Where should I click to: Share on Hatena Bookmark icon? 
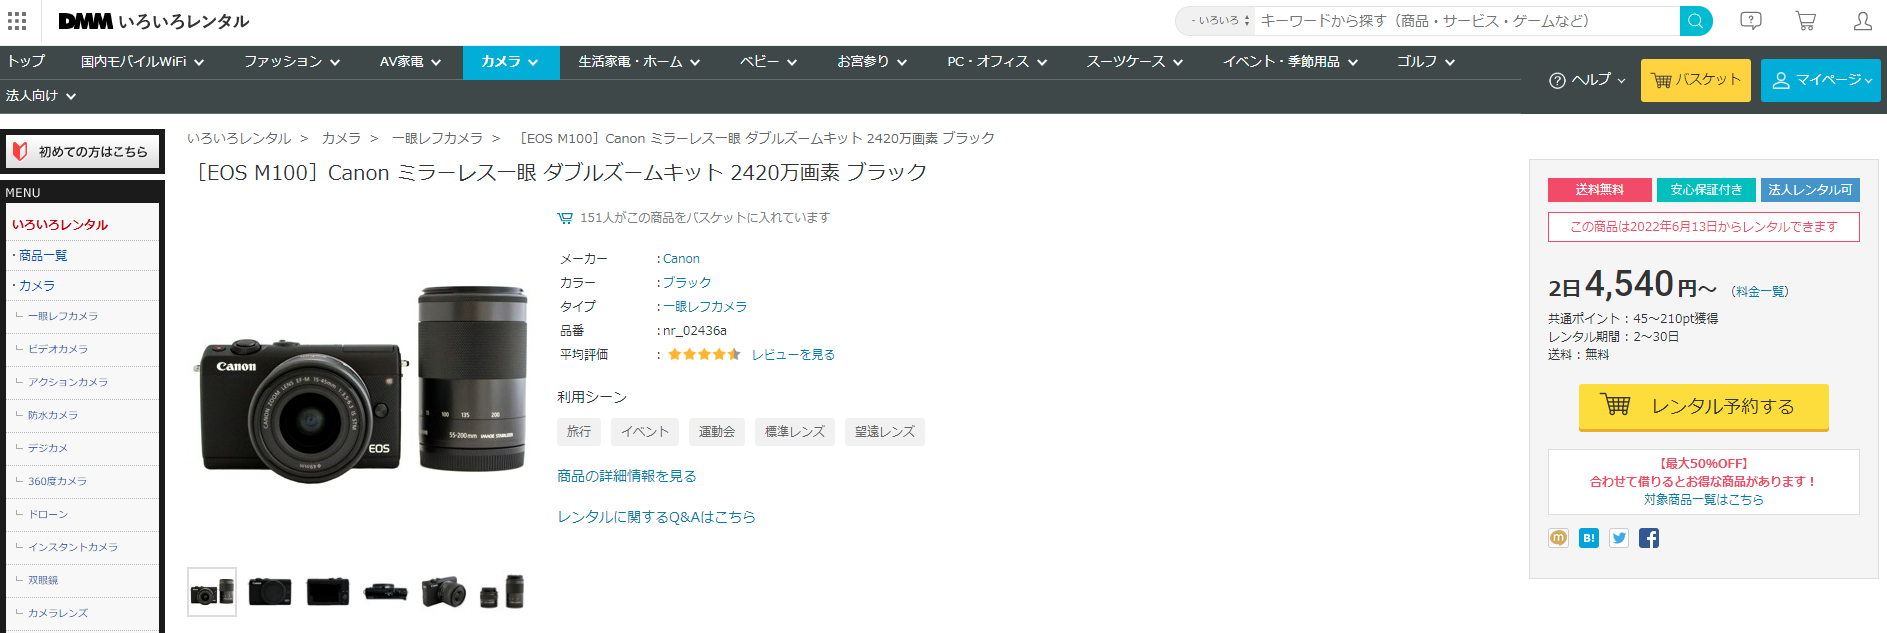[1589, 538]
